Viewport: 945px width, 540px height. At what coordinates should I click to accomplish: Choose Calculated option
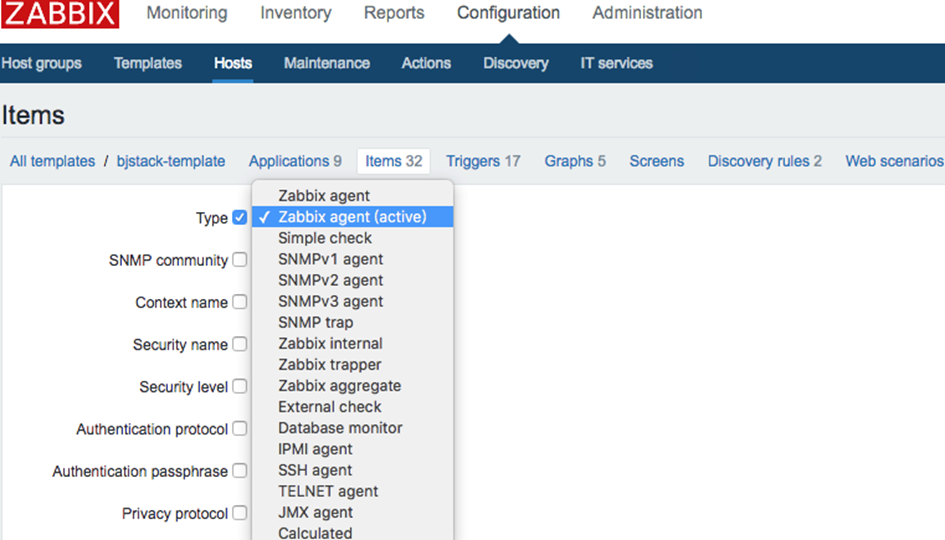pyautogui.click(x=353, y=532)
